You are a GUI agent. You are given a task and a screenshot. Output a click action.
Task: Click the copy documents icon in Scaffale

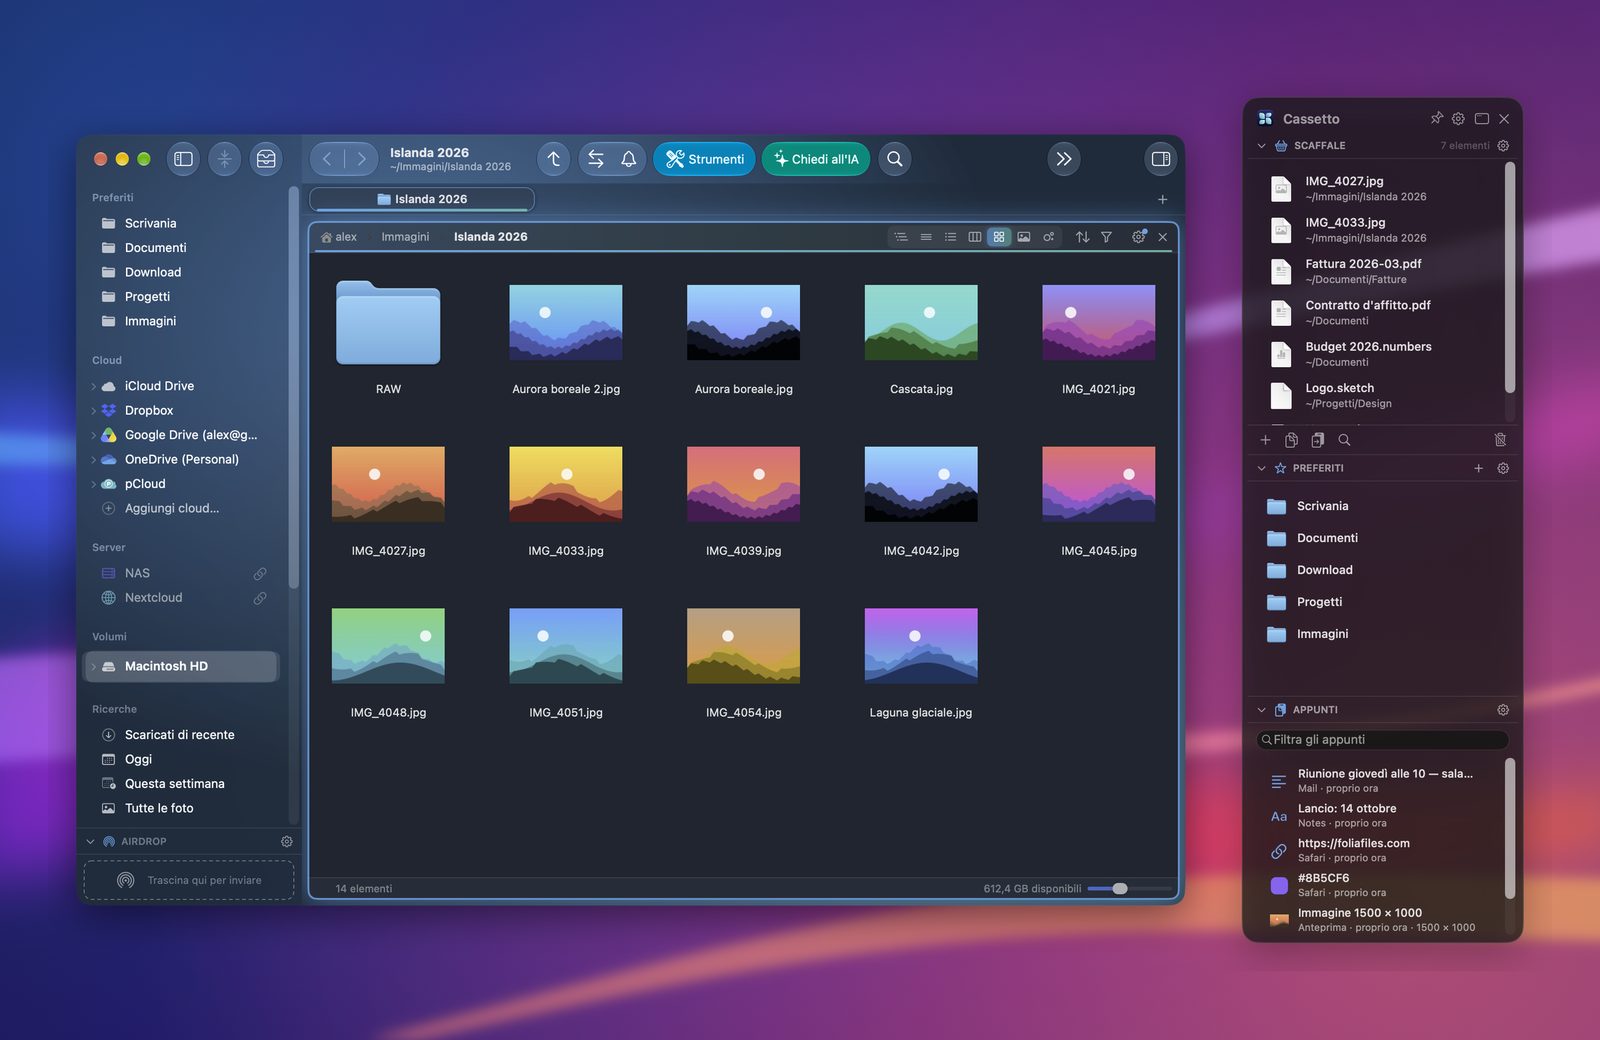(x=1292, y=440)
